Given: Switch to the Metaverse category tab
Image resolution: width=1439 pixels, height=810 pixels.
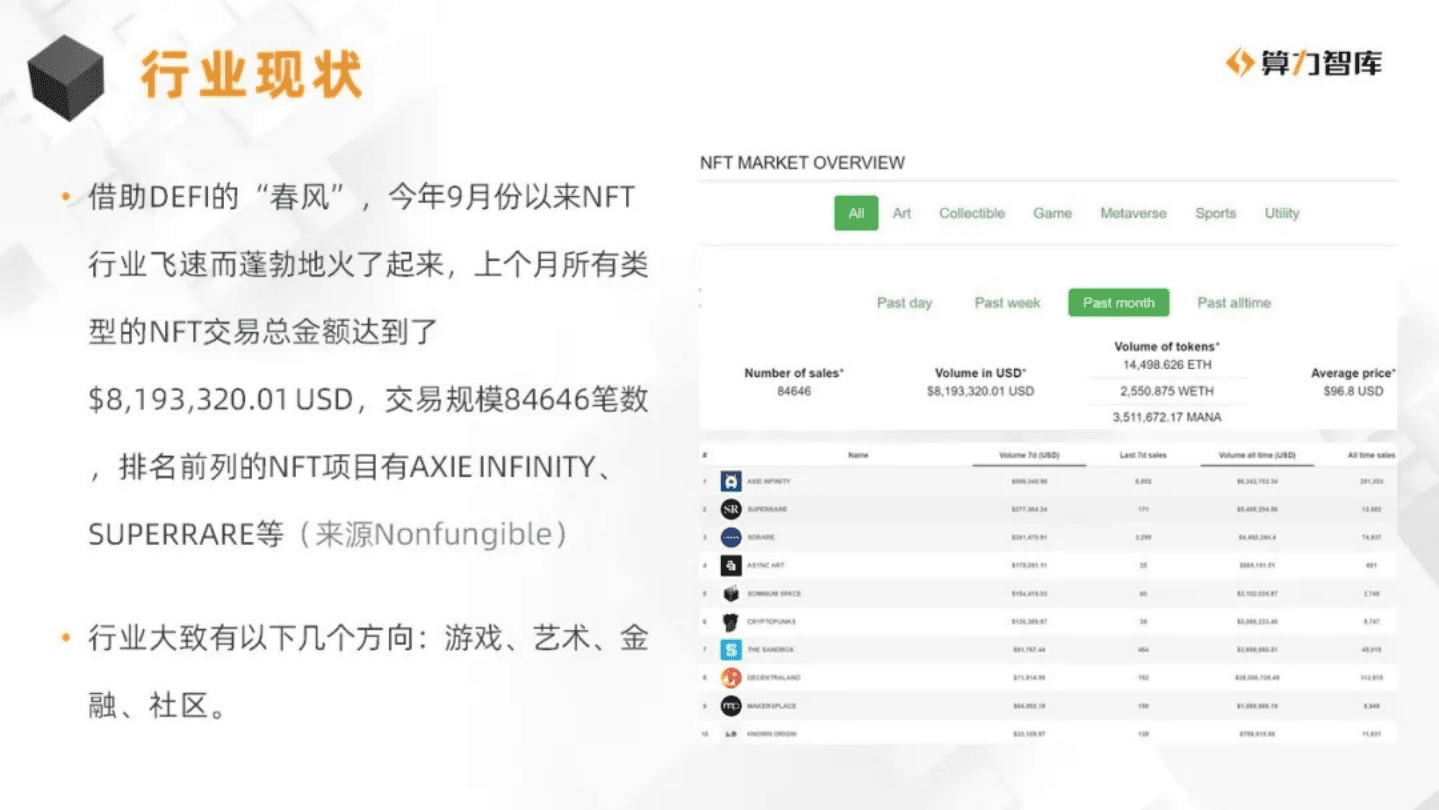Looking at the screenshot, I should pyautogui.click(x=1132, y=213).
